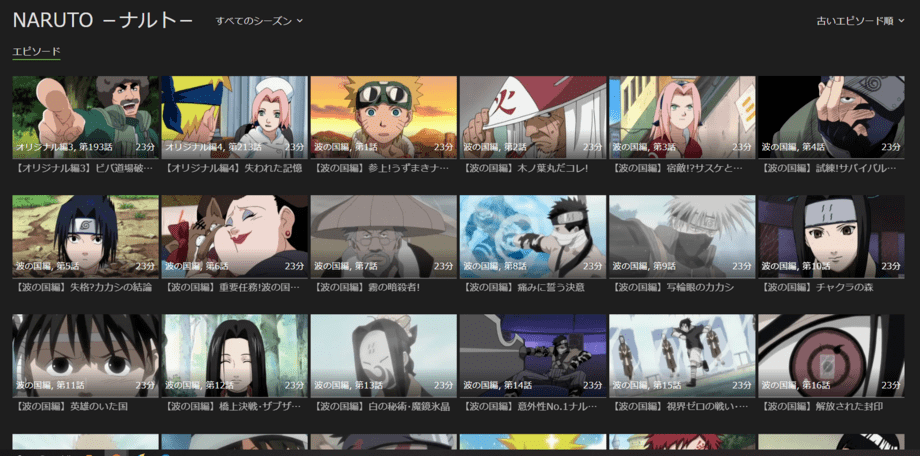Play episode 193 thumbnail from オリジナル編3

86,117
